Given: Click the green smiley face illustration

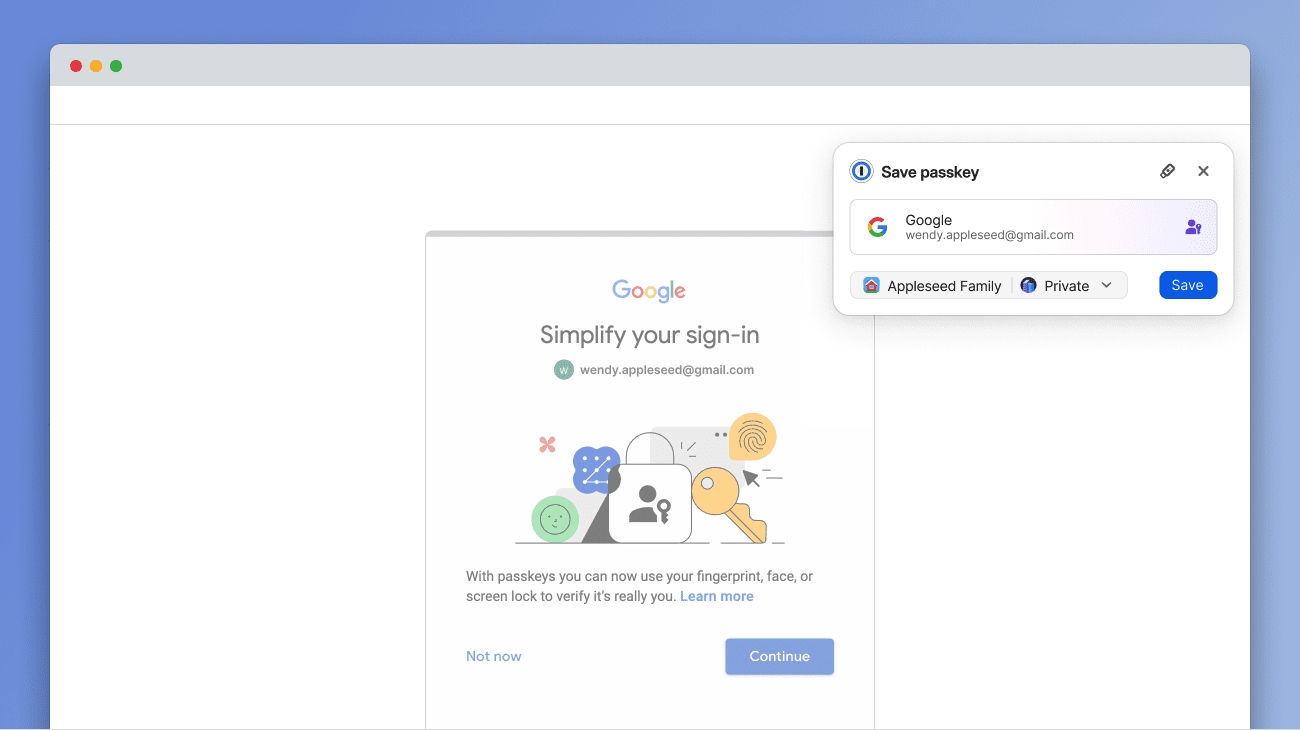Looking at the screenshot, I should [x=554, y=519].
